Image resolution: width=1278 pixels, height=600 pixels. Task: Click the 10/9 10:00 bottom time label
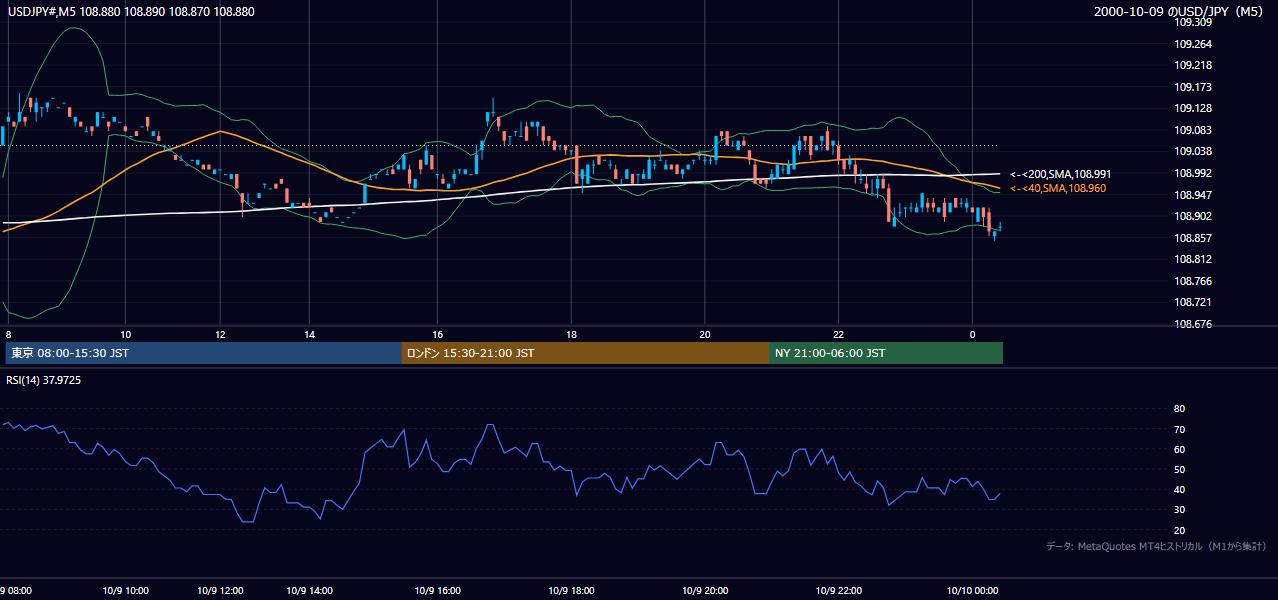124,590
